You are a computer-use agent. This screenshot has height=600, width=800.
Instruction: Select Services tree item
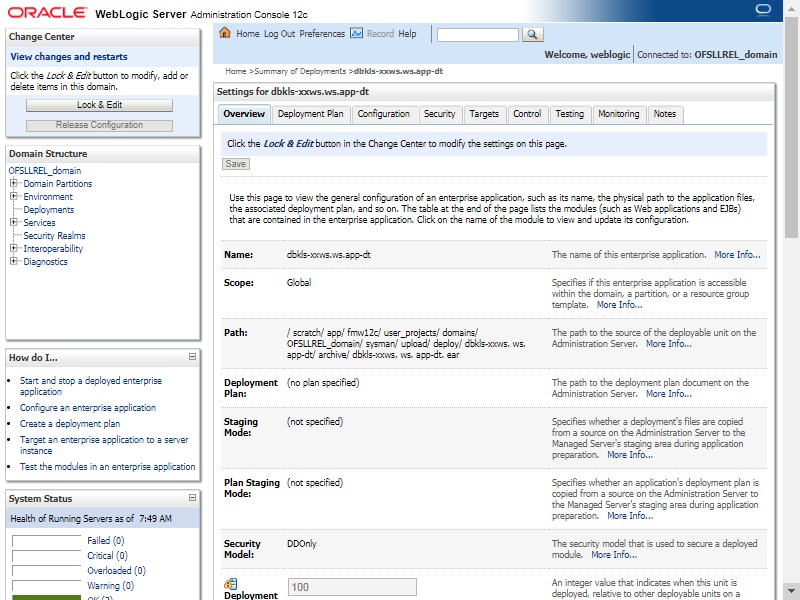tap(39, 222)
